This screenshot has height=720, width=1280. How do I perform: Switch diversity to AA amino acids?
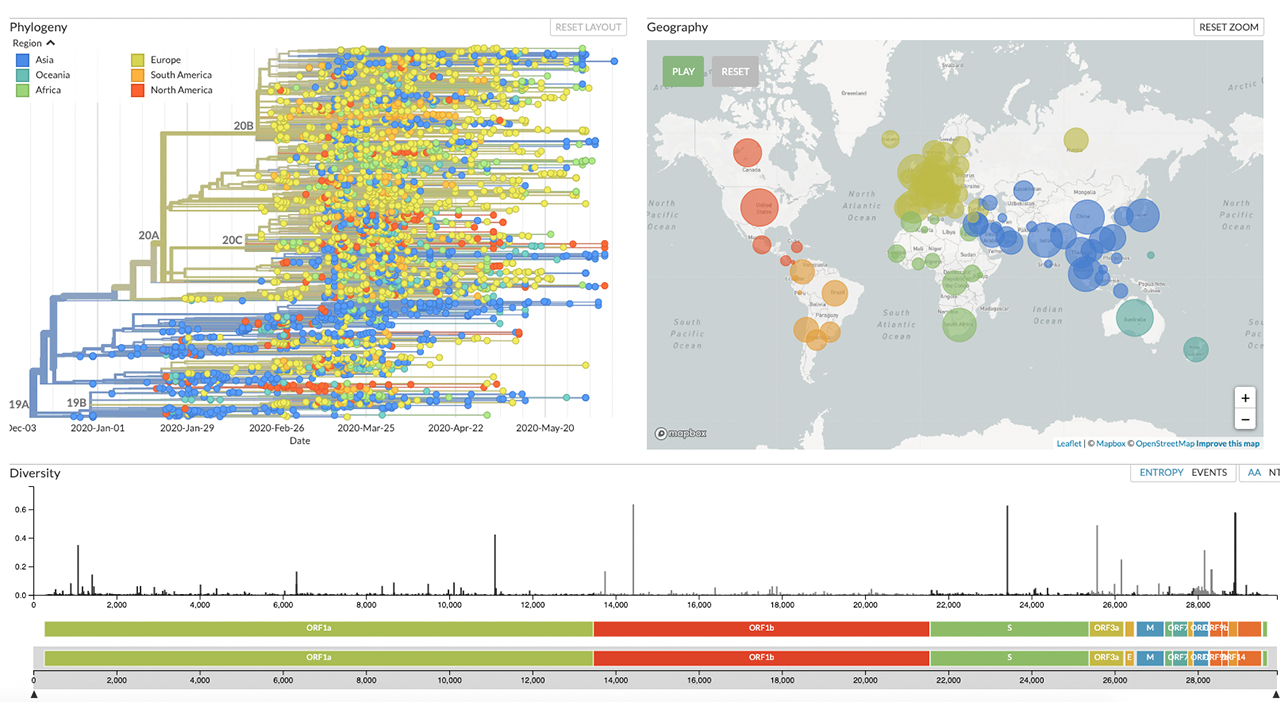point(1254,473)
